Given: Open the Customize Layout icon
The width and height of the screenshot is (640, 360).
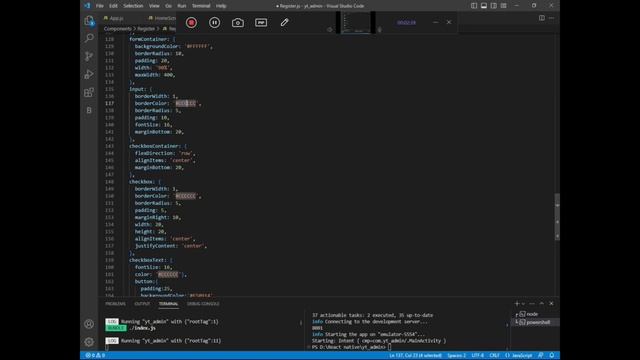Looking at the screenshot, I should (x=504, y=6).
